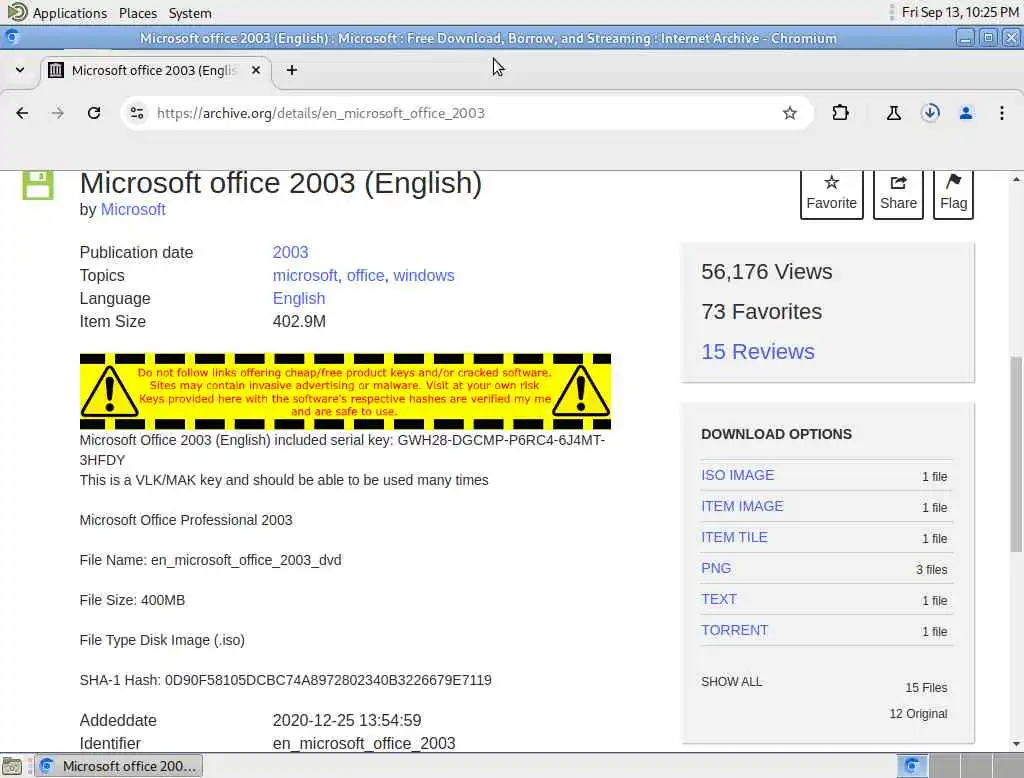The image size is (1024, 778).
Task: Expand the tab search dropdown
Action: pyautogui.click(x=20, y=70)
